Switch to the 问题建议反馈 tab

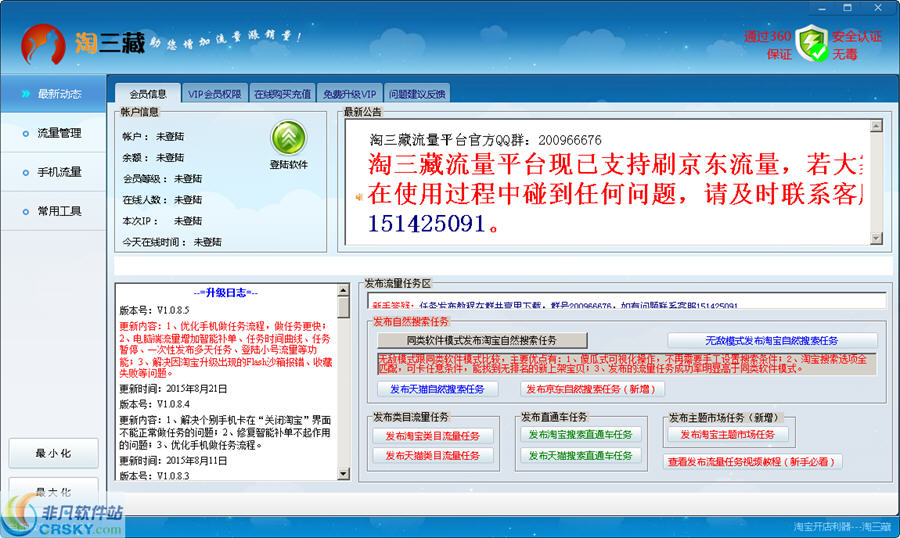pos(417,94)
